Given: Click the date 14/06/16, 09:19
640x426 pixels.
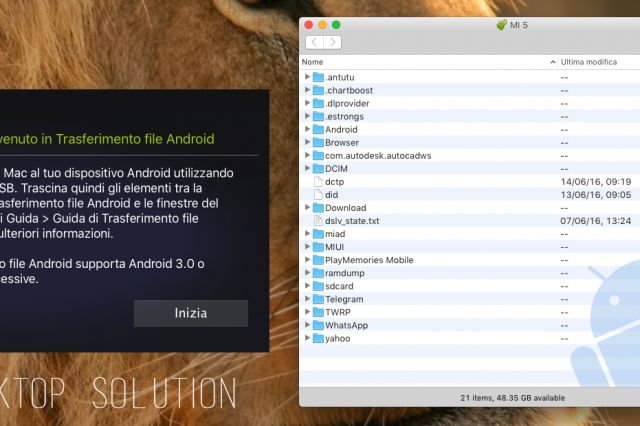Looking at the screenshot, I should tap(596, 182).
